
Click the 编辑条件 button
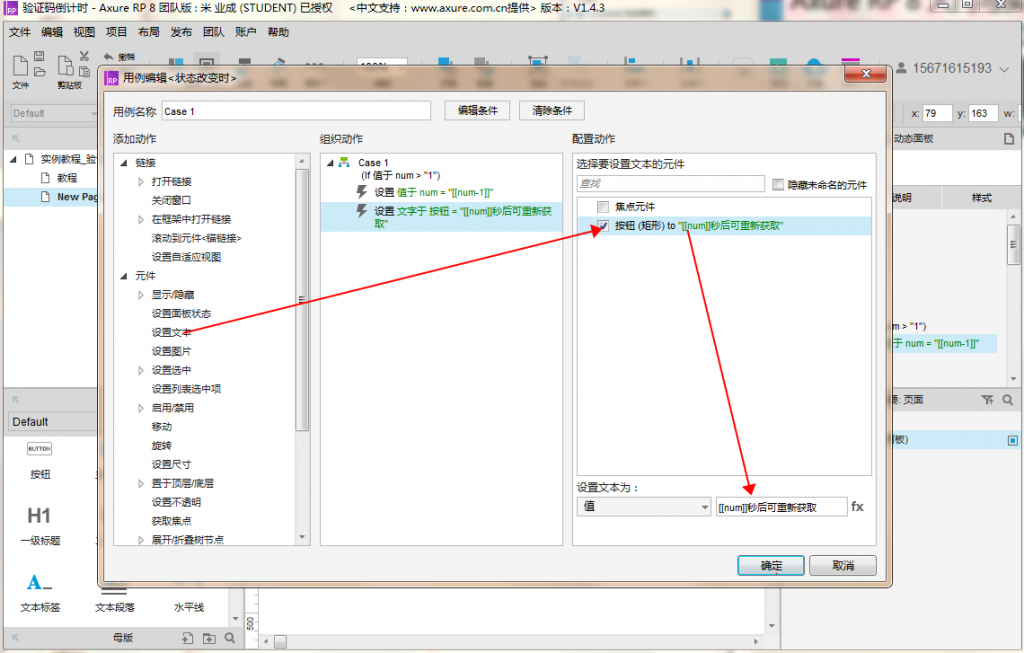point(476,110)
